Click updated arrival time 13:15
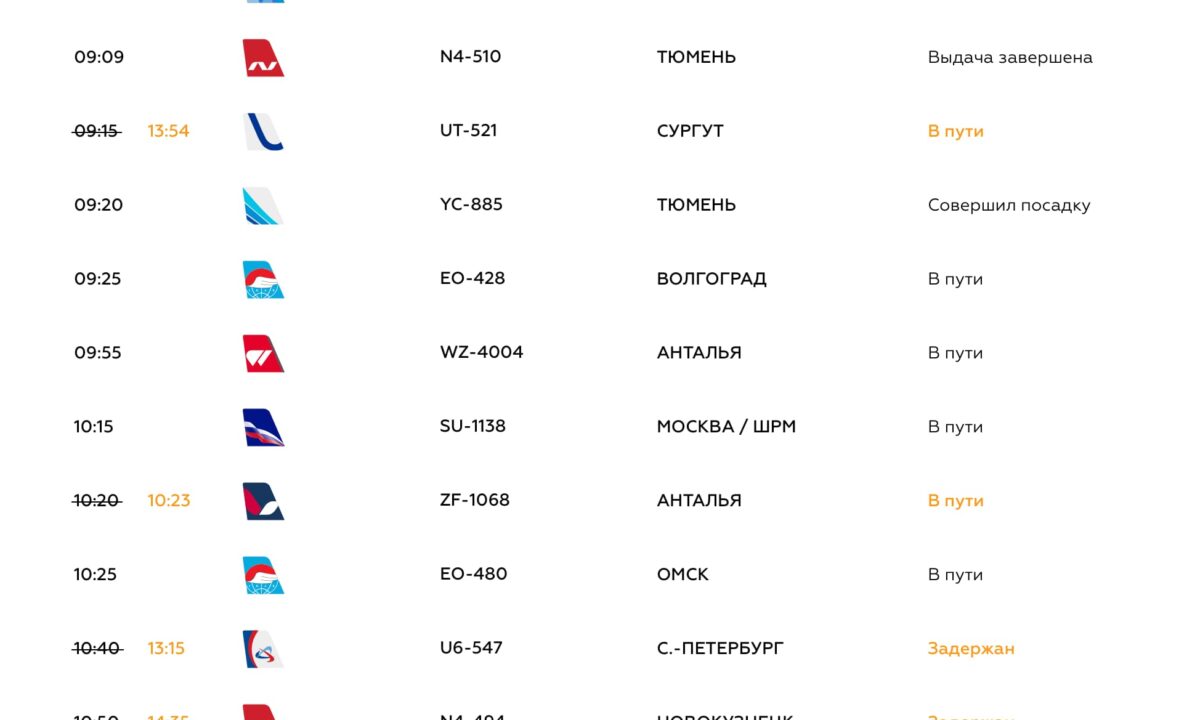 (166, 648)
